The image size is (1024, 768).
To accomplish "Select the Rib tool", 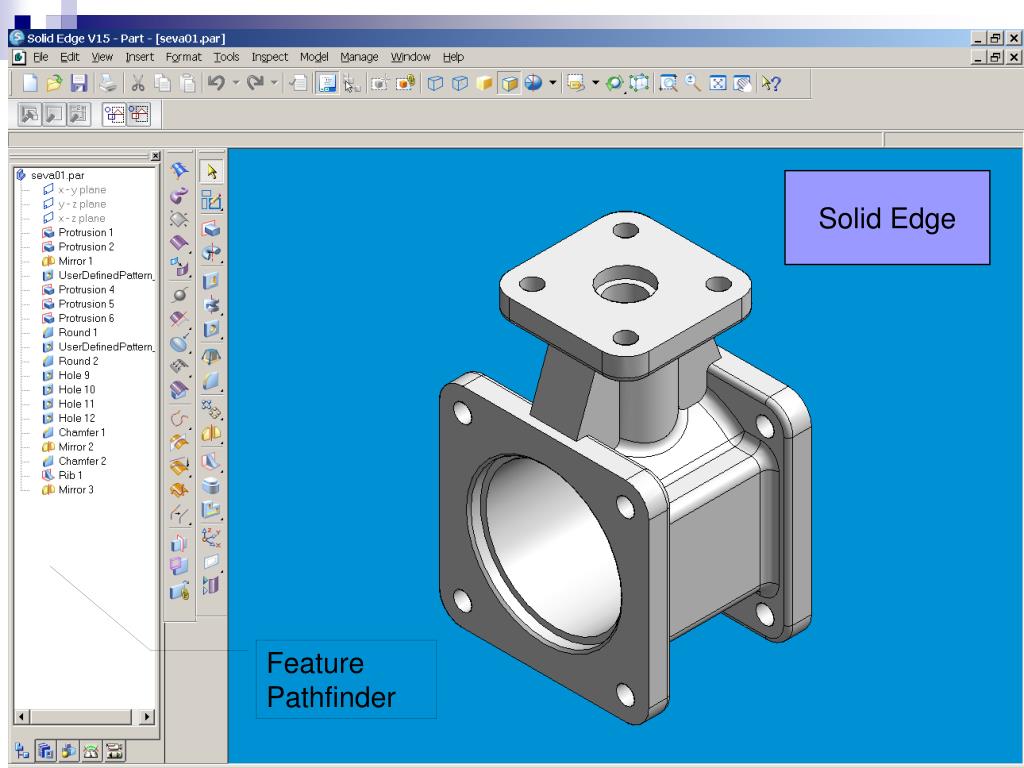I will tap(211, 462).
